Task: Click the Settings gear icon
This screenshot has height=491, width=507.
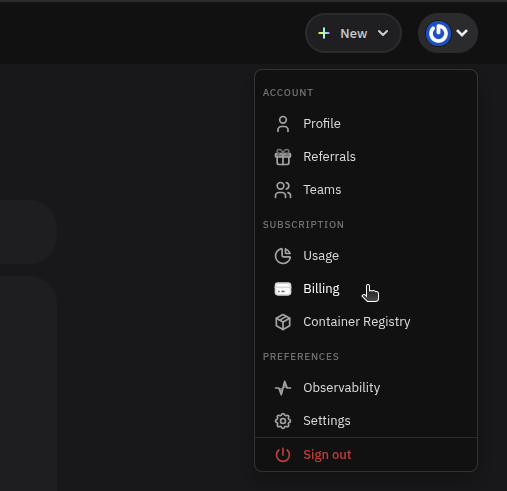Action: click(283, 421)
